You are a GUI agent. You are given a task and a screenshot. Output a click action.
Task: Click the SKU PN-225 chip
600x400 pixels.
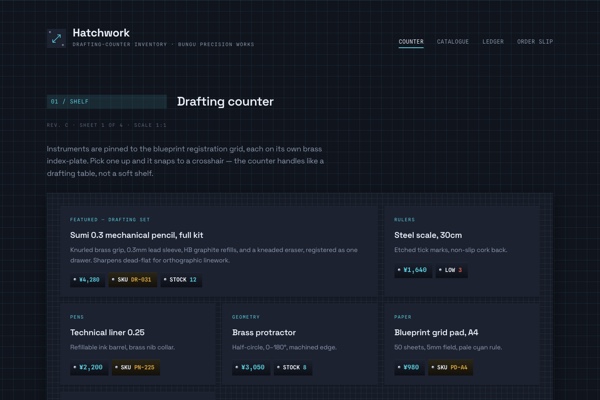point(136,367)
